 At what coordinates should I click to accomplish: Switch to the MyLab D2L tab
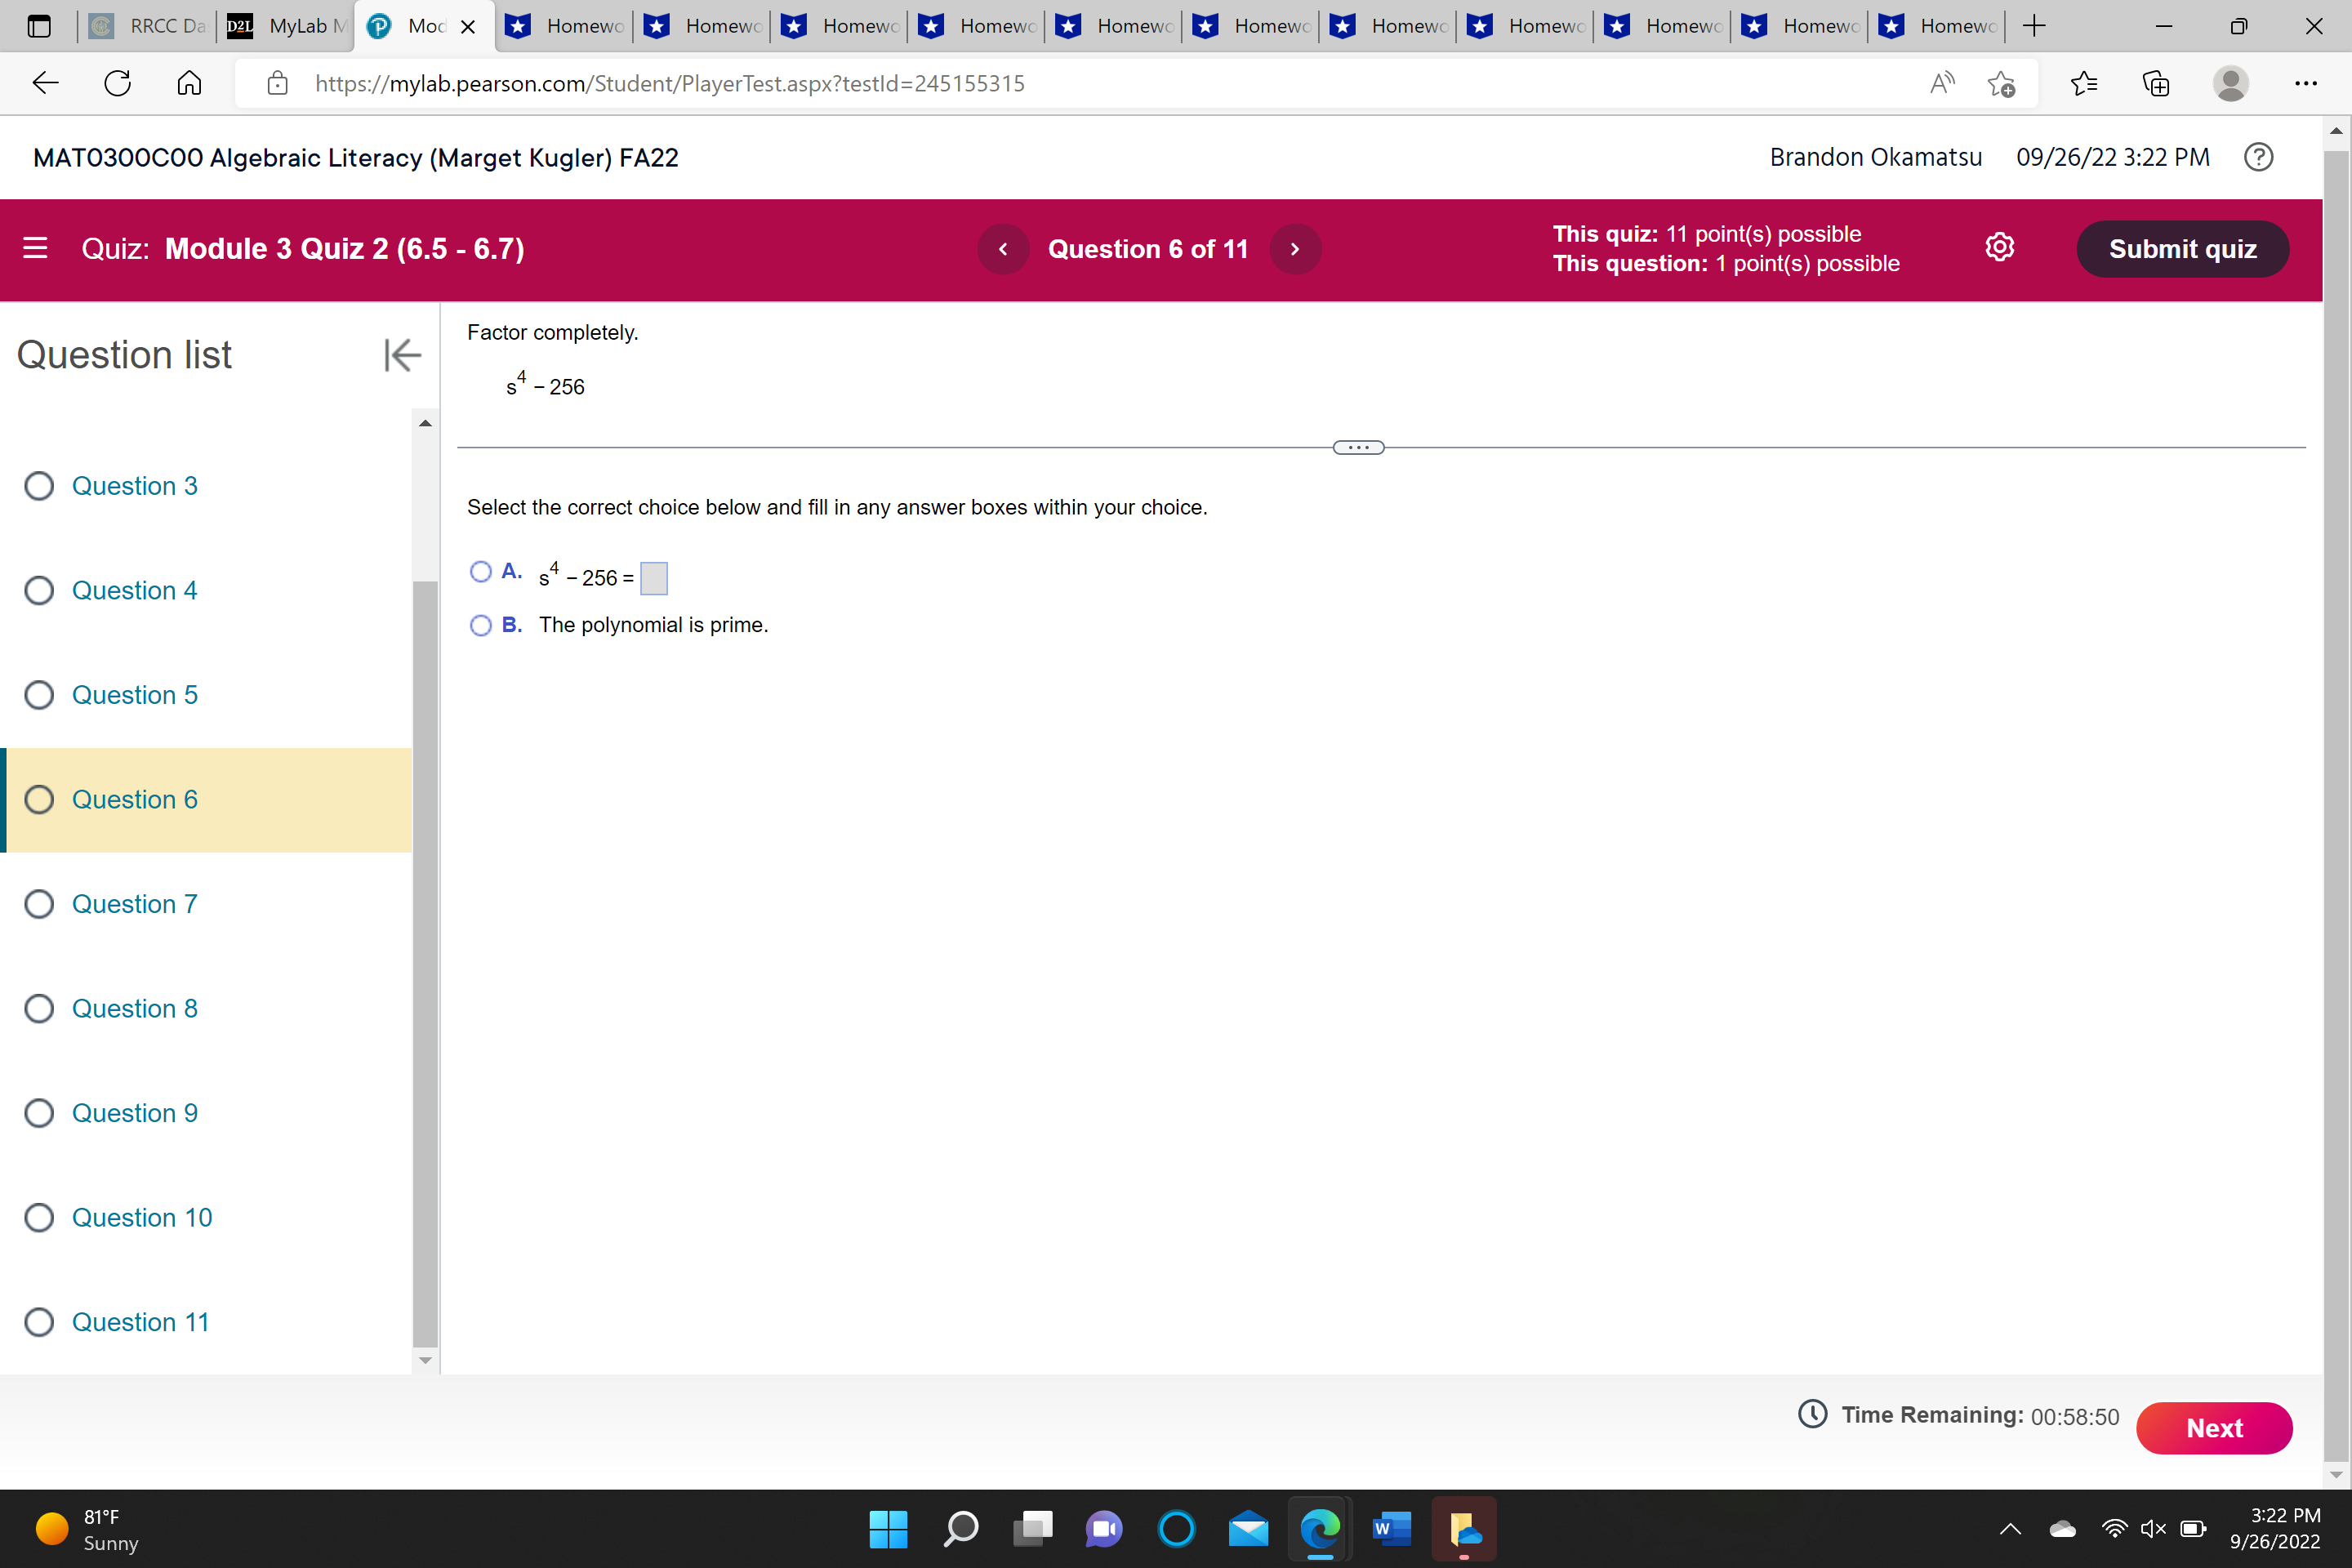click(x=288, y=26)
